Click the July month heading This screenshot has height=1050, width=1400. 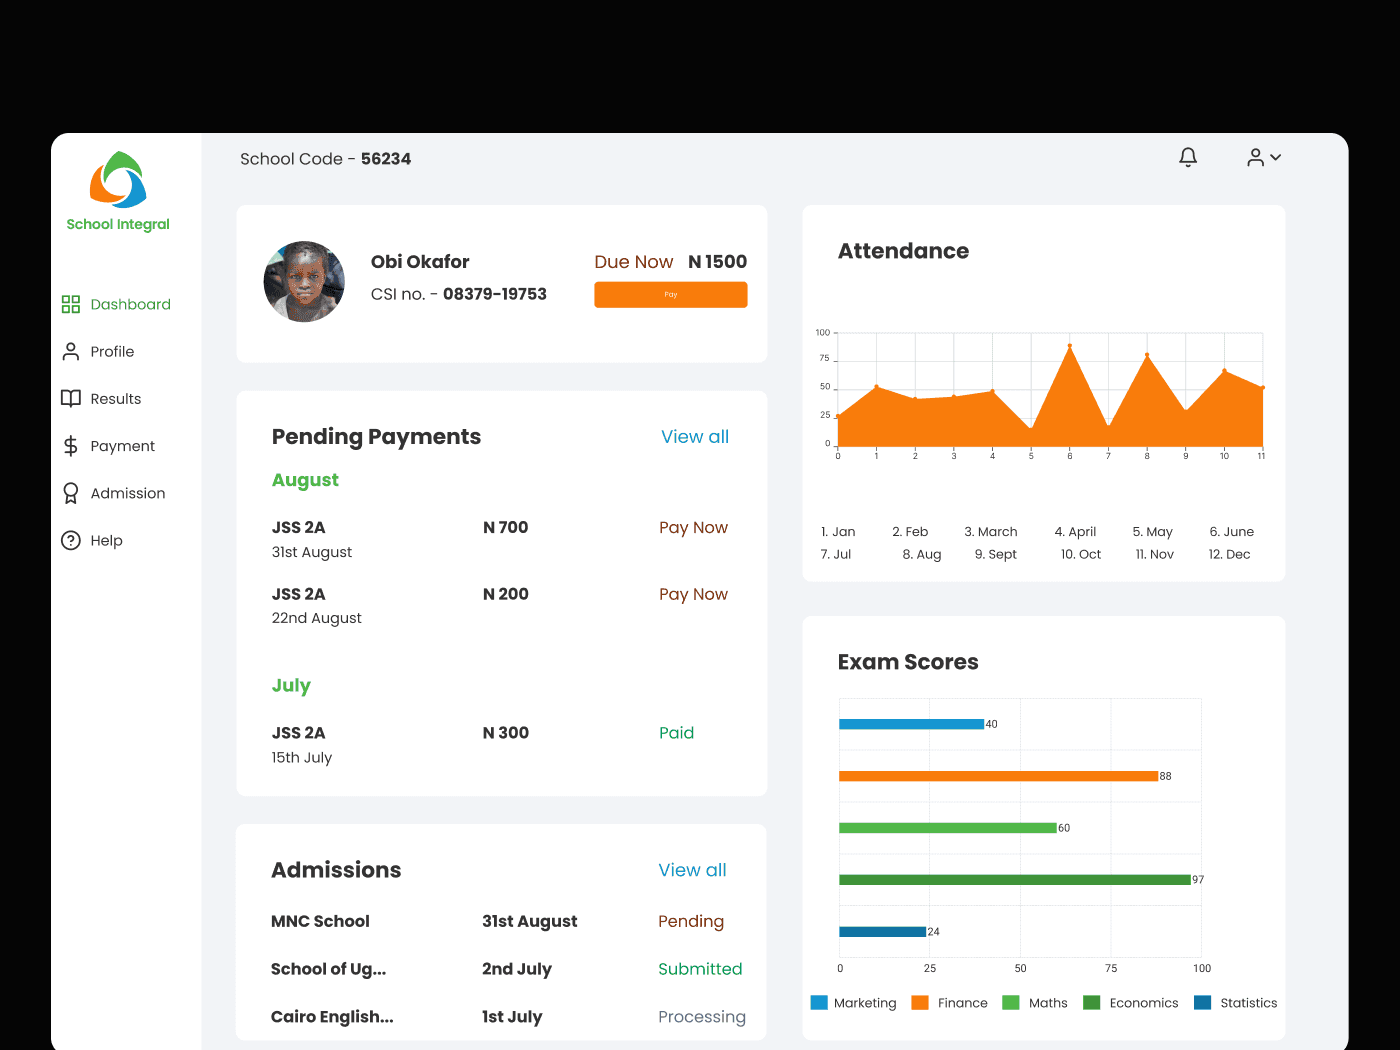click(291, 686)
